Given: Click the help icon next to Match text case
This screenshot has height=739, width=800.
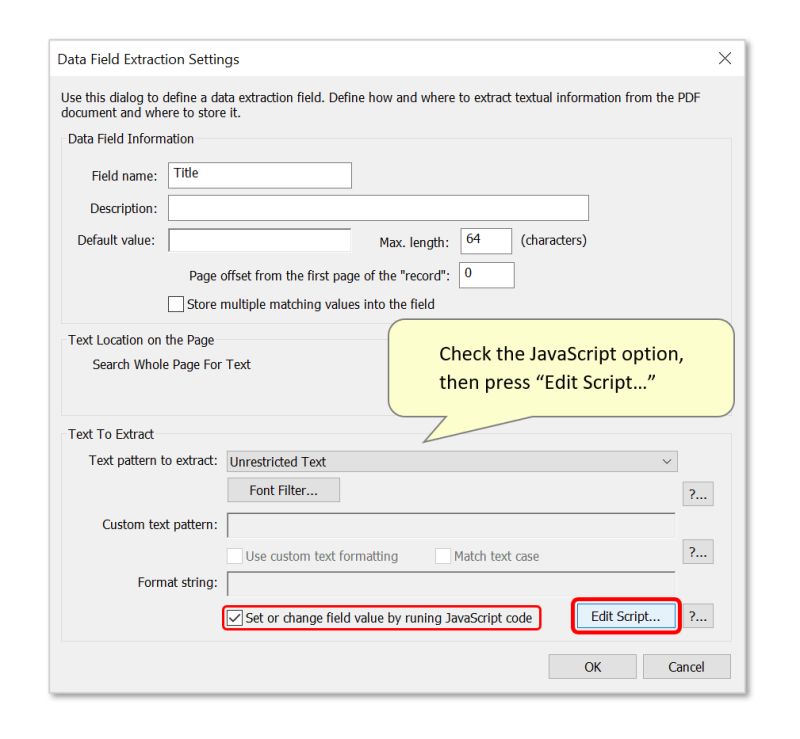Looking at the screenshot, I should click(699, 551).
